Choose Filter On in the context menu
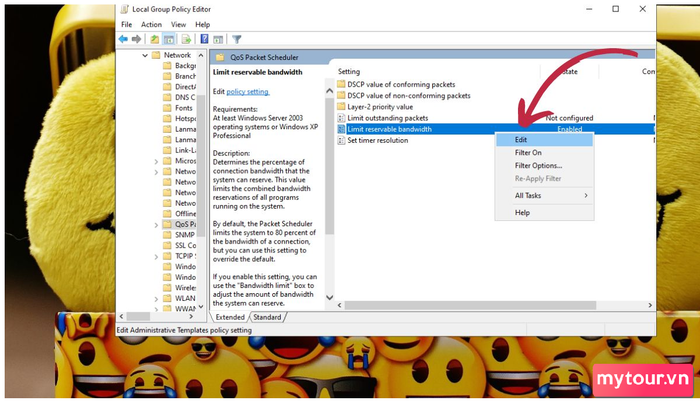 coord(544,153)
